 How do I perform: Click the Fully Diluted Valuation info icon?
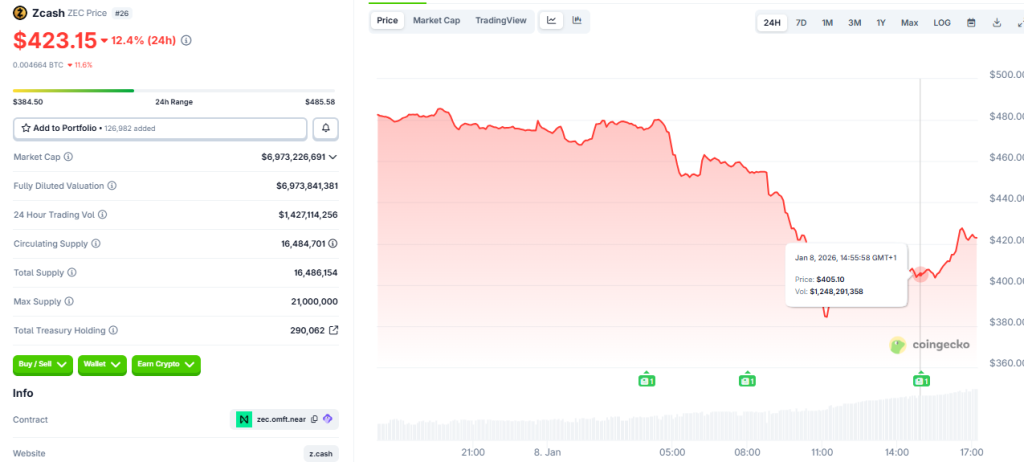pyautogui.click(x=112, y=186)
